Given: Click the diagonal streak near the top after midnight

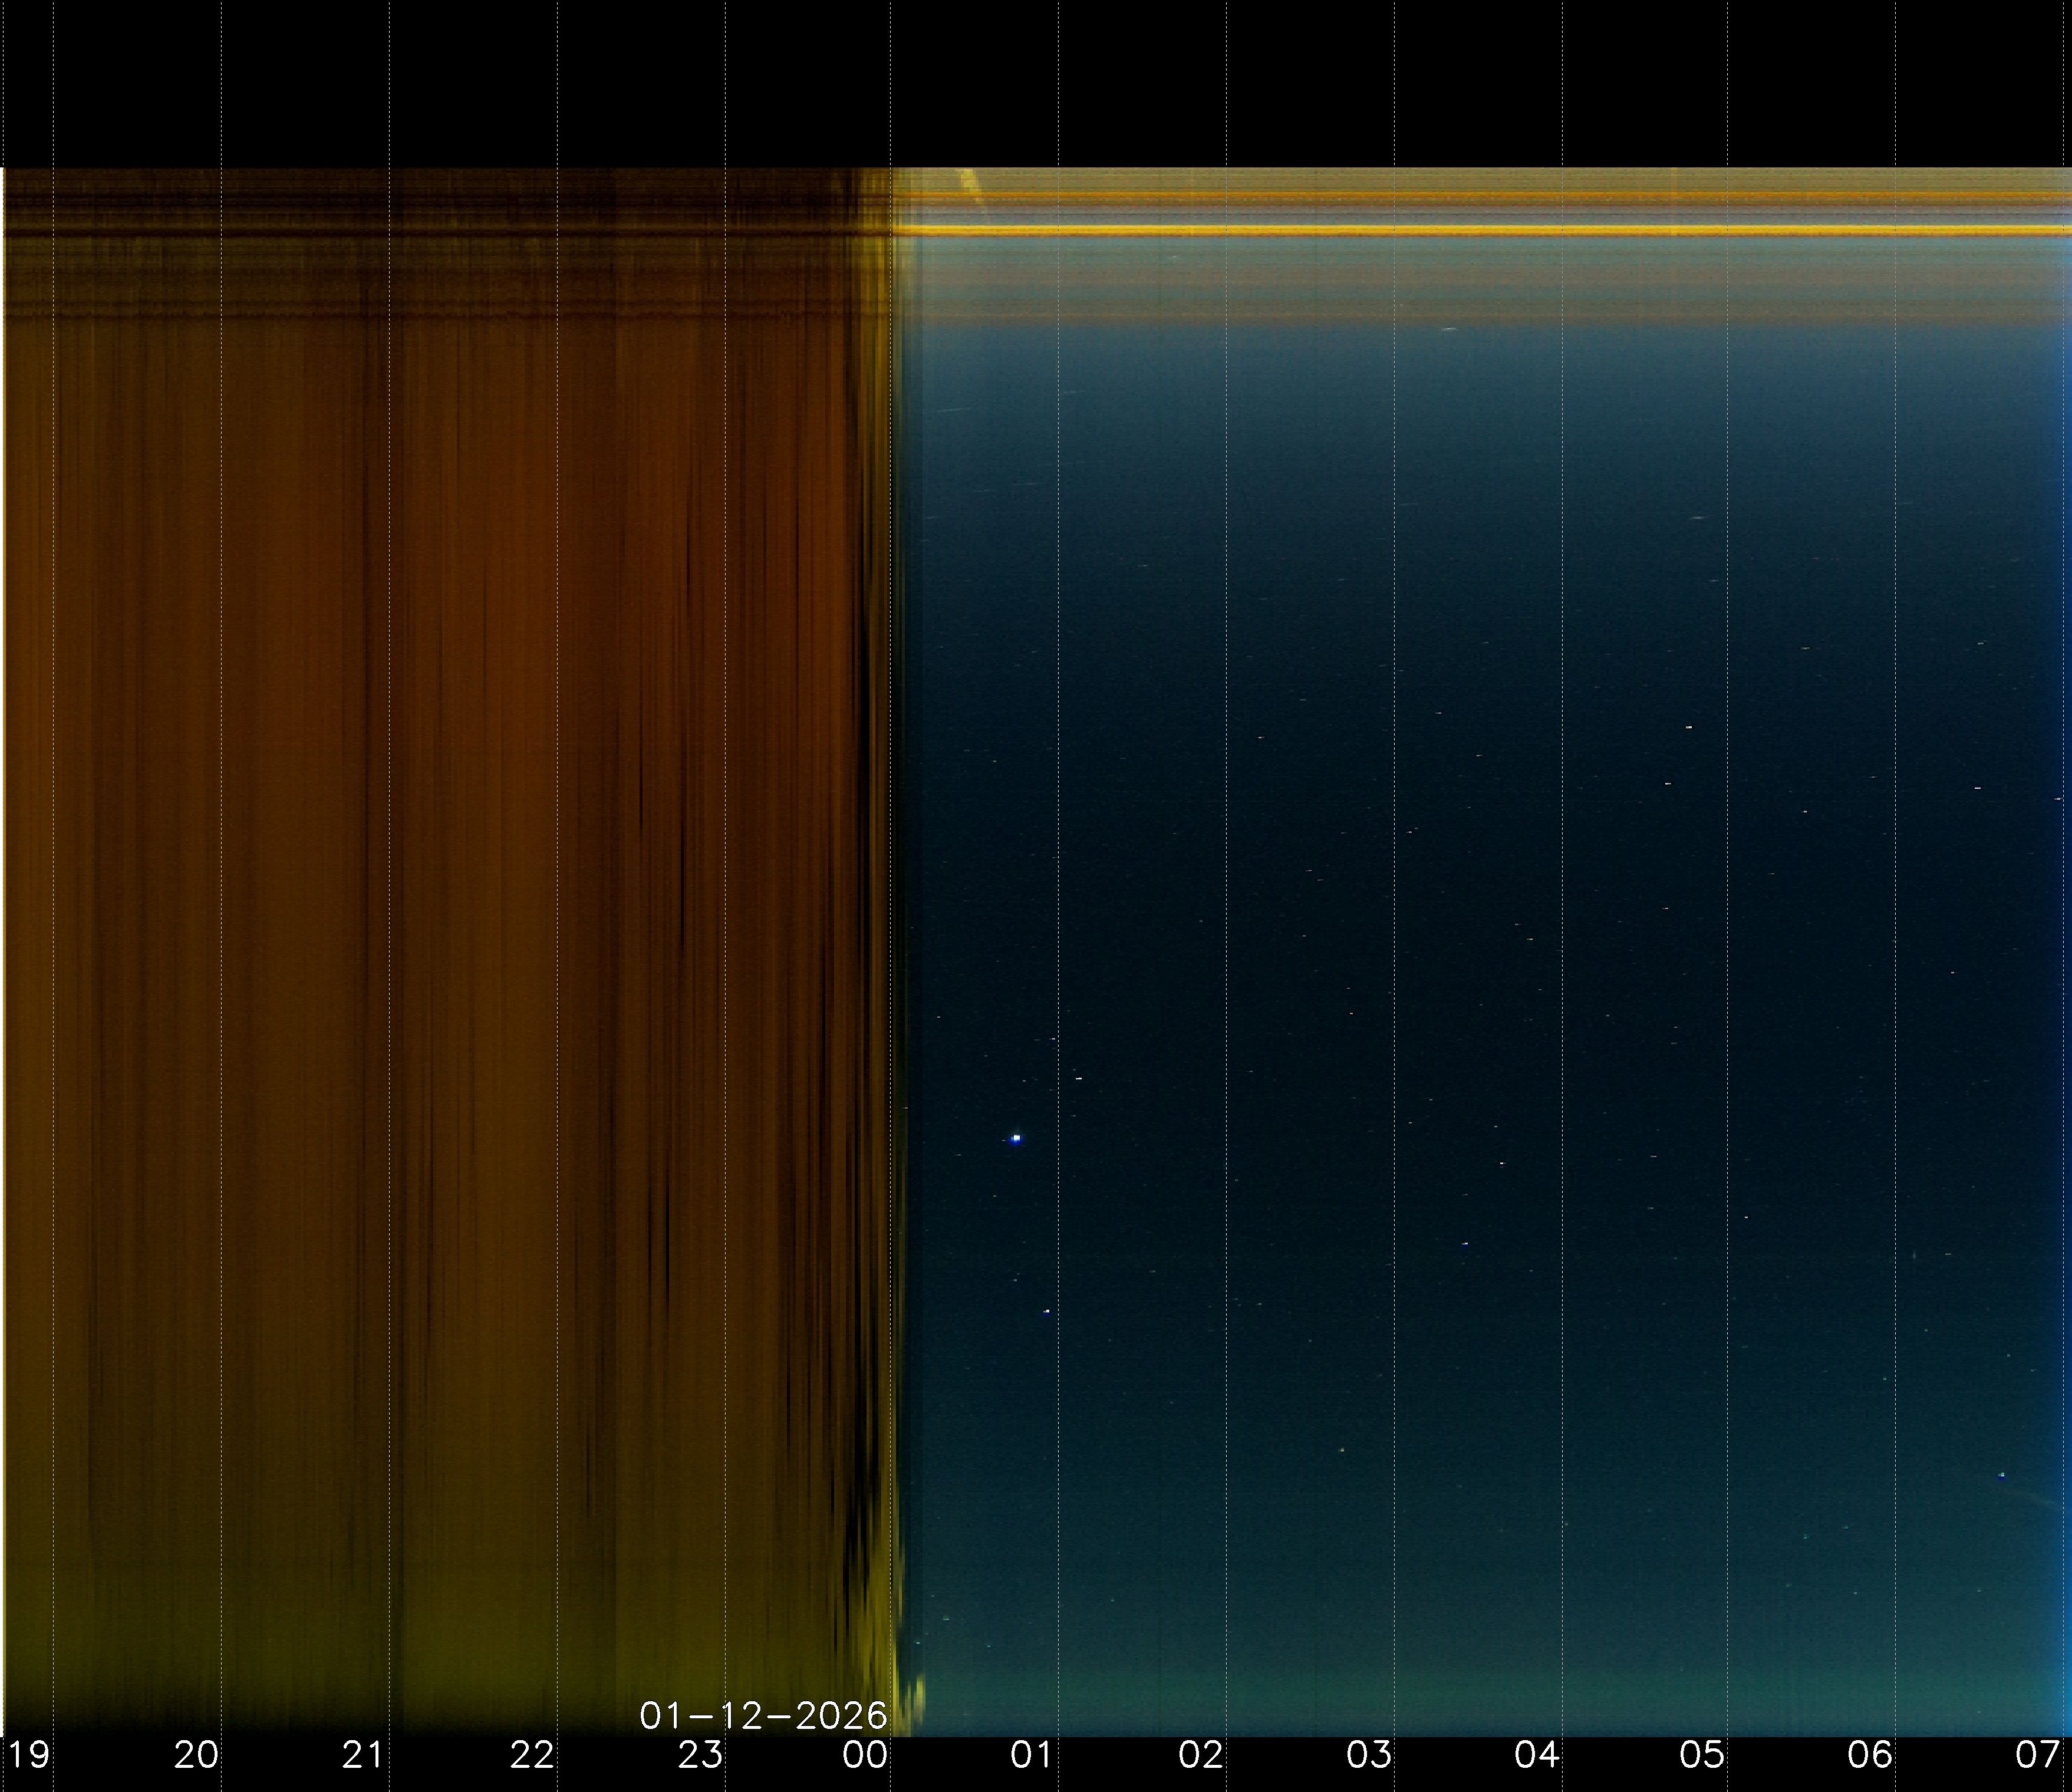Looking at the screenshot, I should [x=969, y=183].
